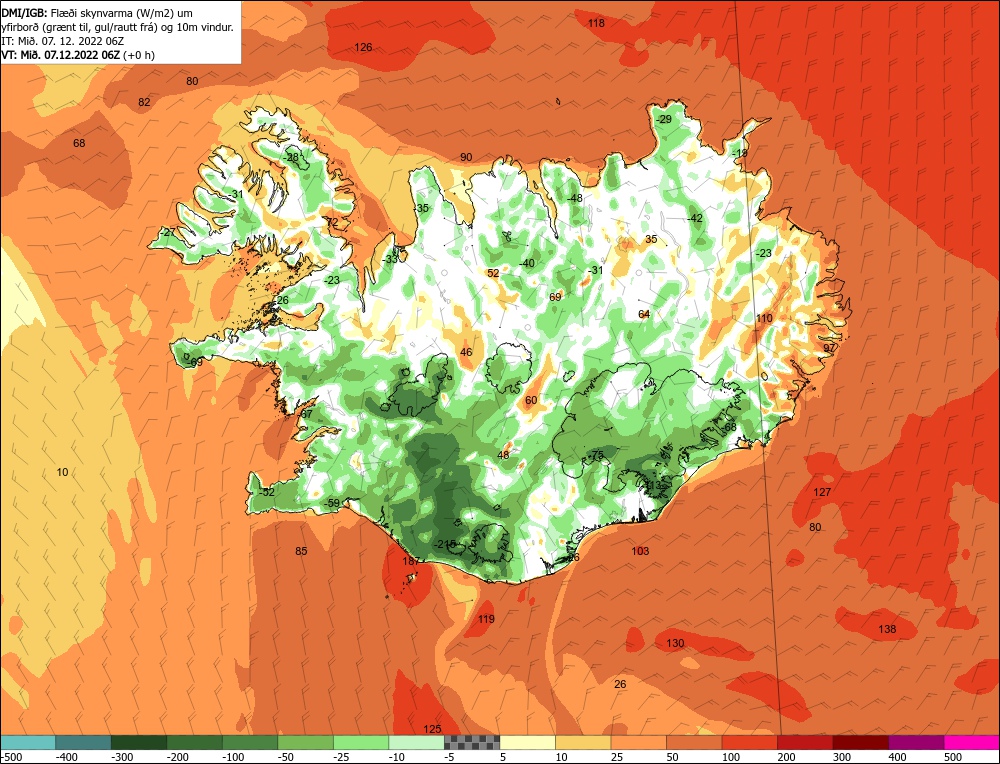Click the dark teal legend swatch for -400 to -300

[84, 742]
